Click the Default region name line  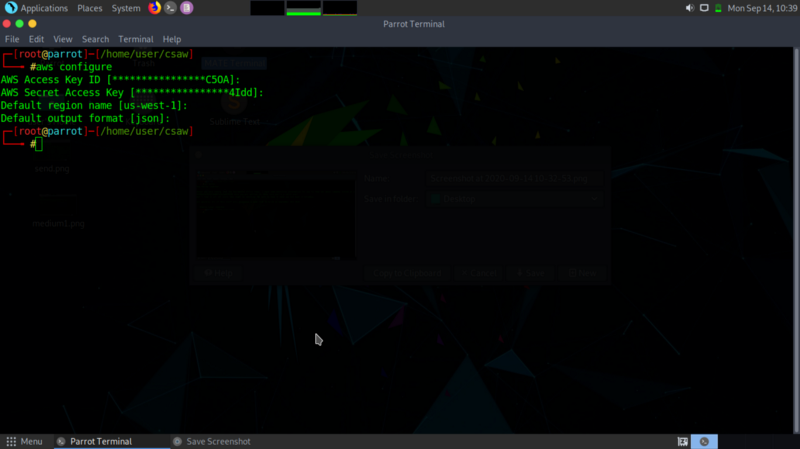click(x=94, y=106)
